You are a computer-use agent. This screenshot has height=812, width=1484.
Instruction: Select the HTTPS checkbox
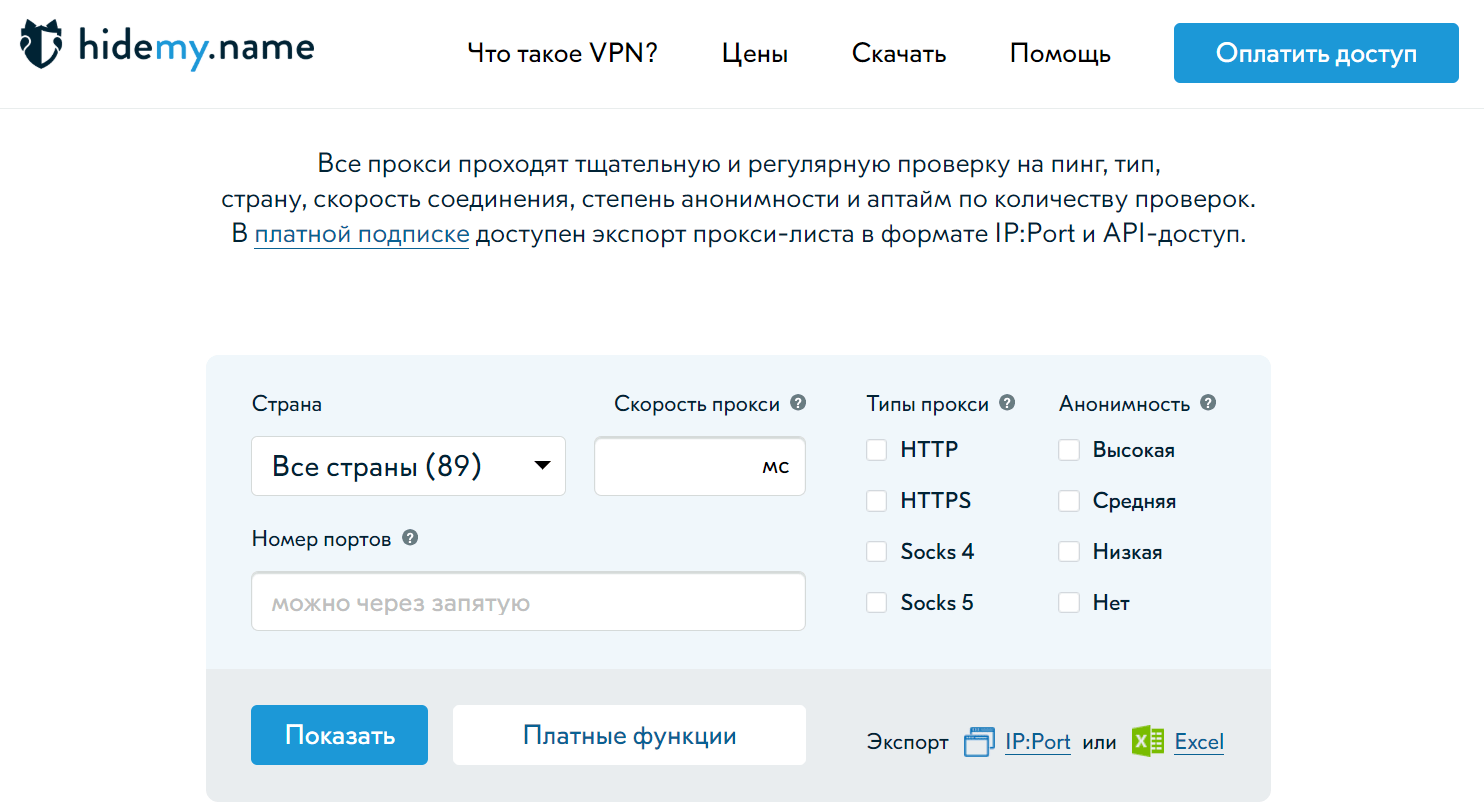tap(877, 501)
